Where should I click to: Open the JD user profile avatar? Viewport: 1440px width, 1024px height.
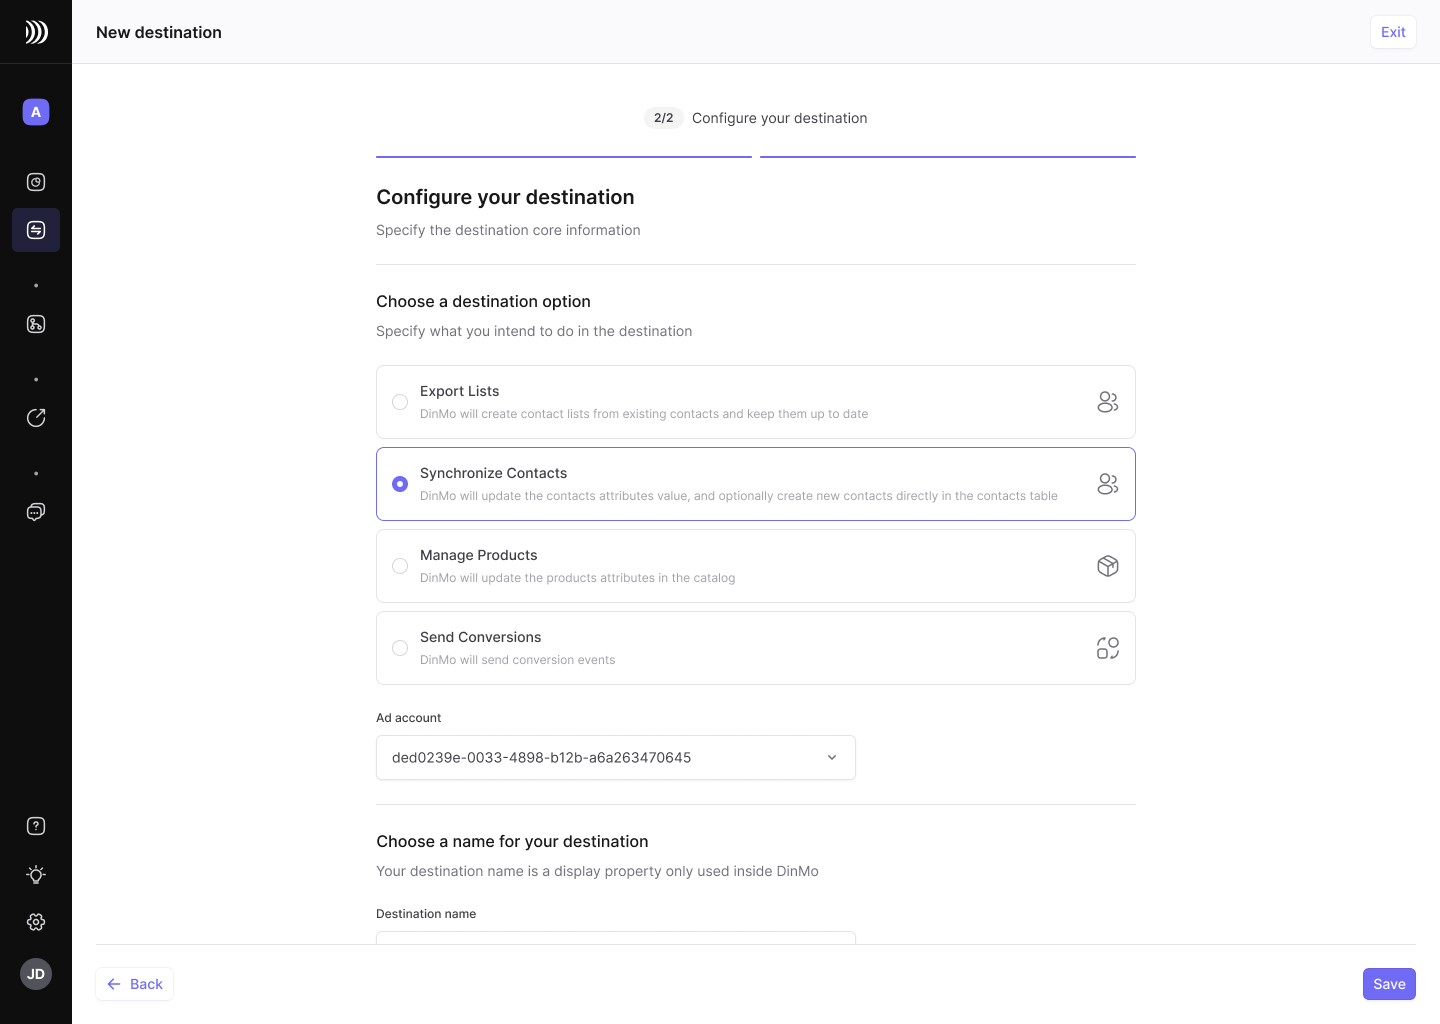pyautogui.click(x=36, y=974)
